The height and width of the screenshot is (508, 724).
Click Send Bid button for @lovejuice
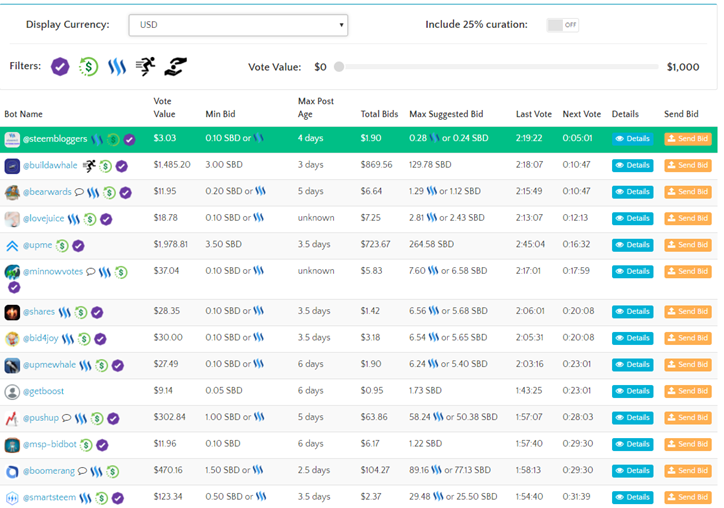[x=688, y=218]
